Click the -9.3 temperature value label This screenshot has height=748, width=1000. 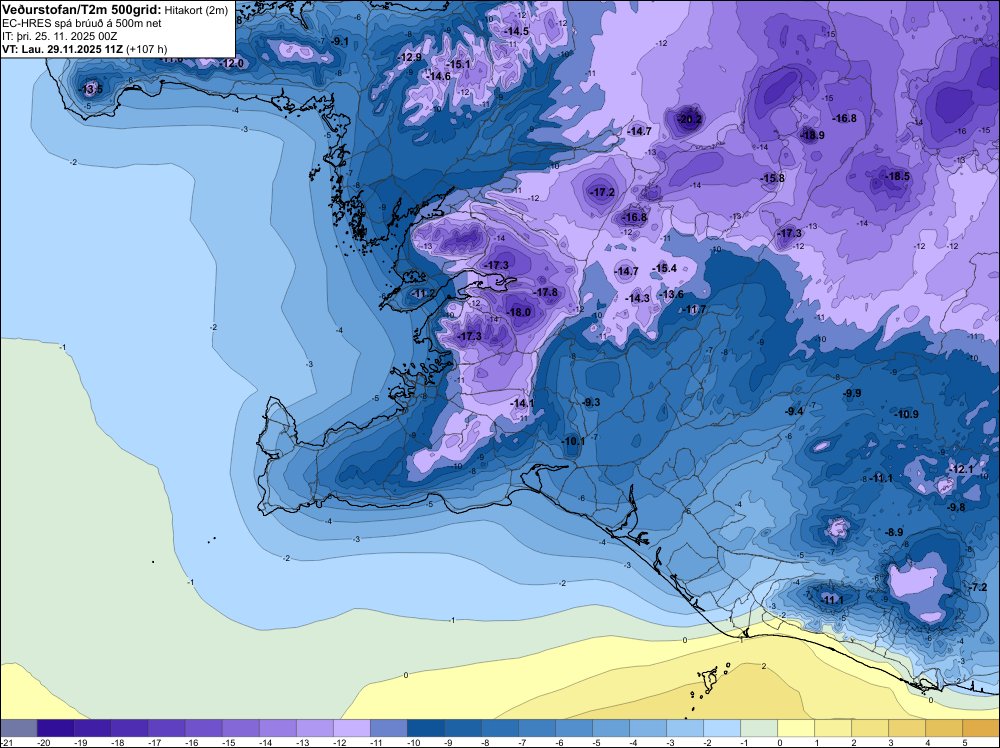click(591, 402)
